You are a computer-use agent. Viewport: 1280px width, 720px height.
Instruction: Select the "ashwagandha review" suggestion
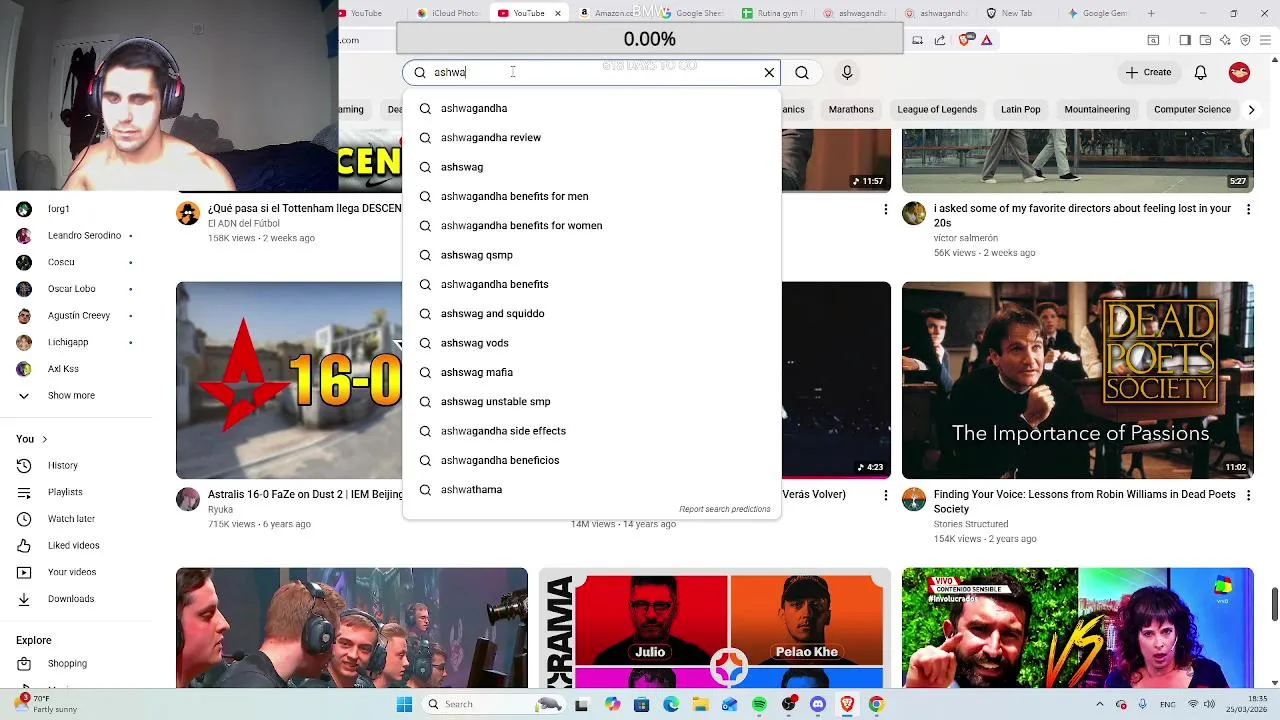pos(591,137)
